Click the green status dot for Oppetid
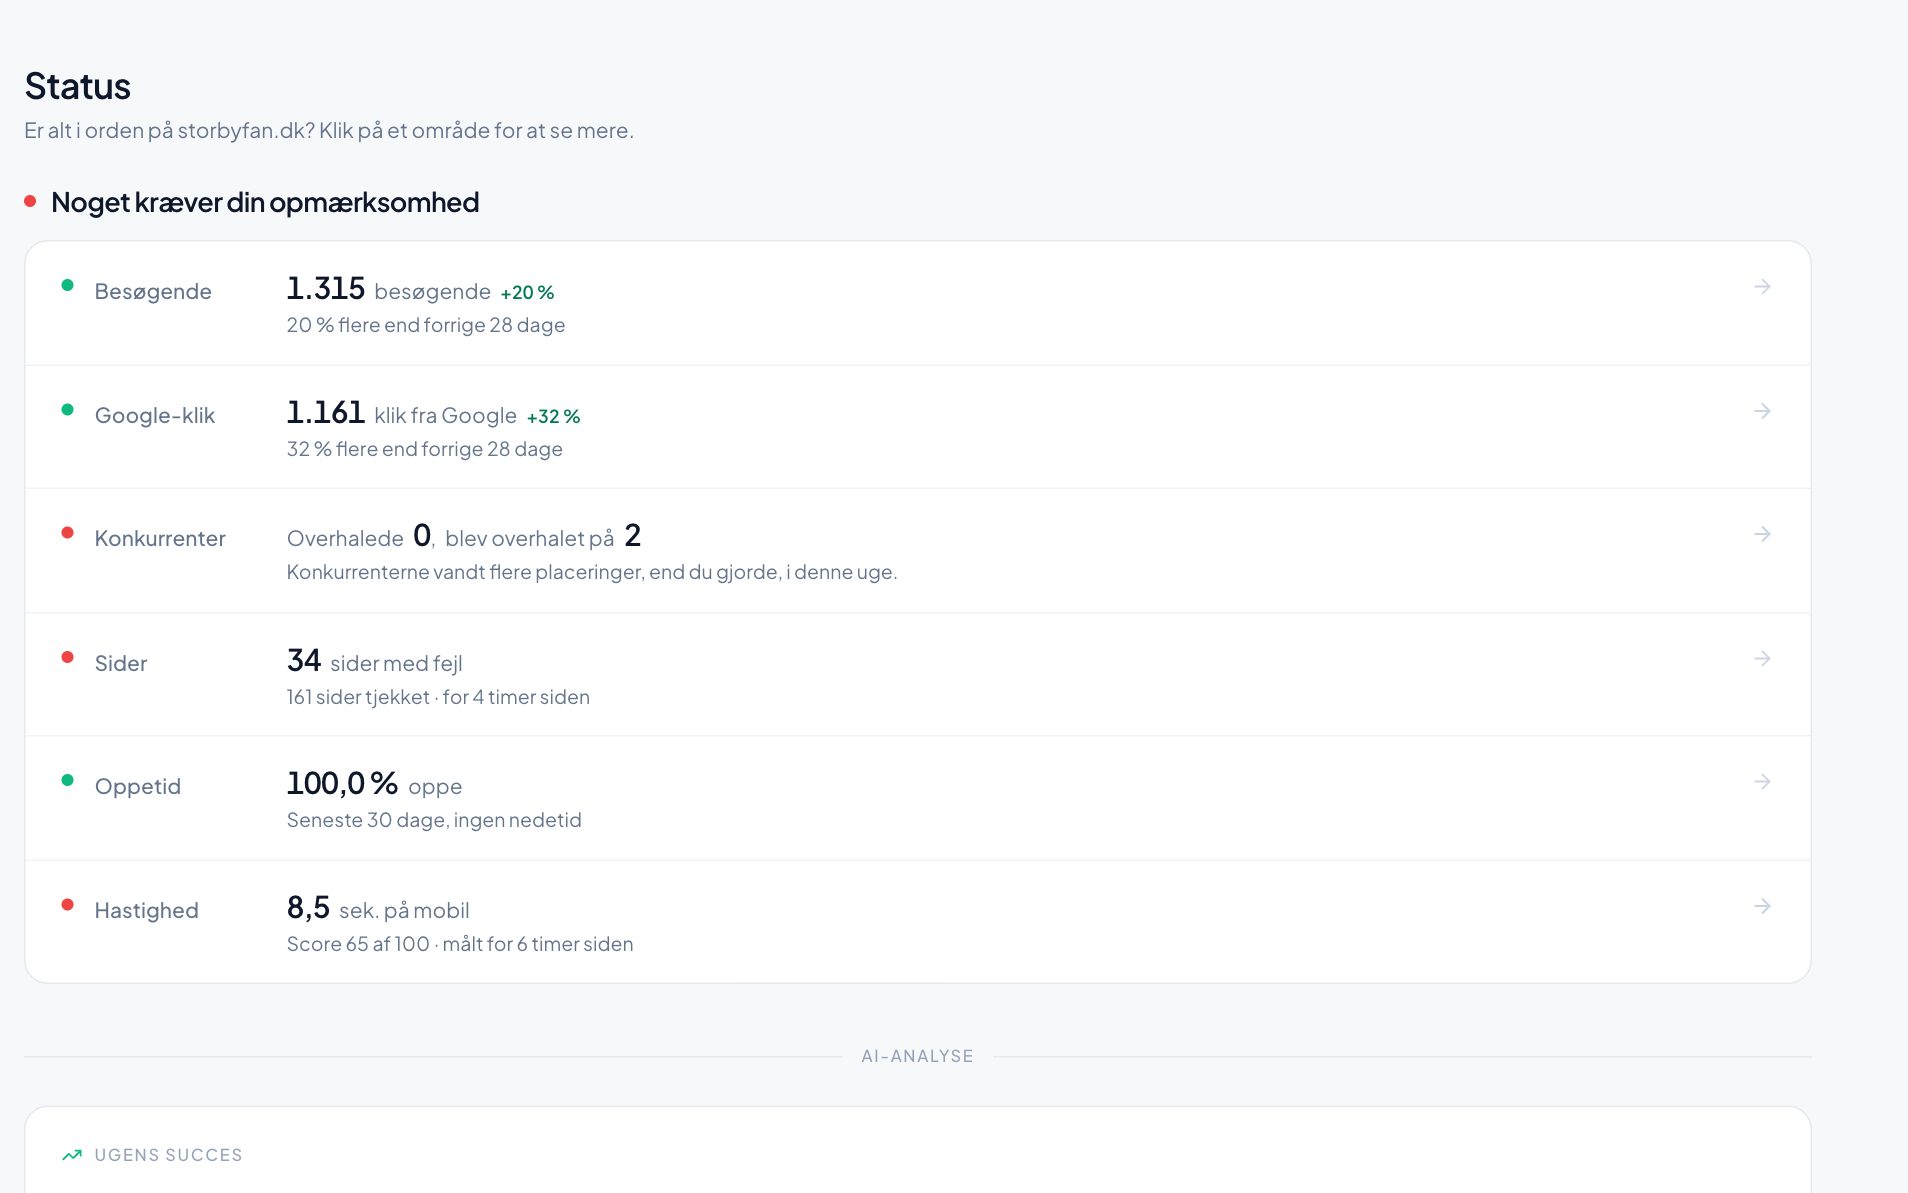This screenshot has height=1193, width=1908. 67,780
